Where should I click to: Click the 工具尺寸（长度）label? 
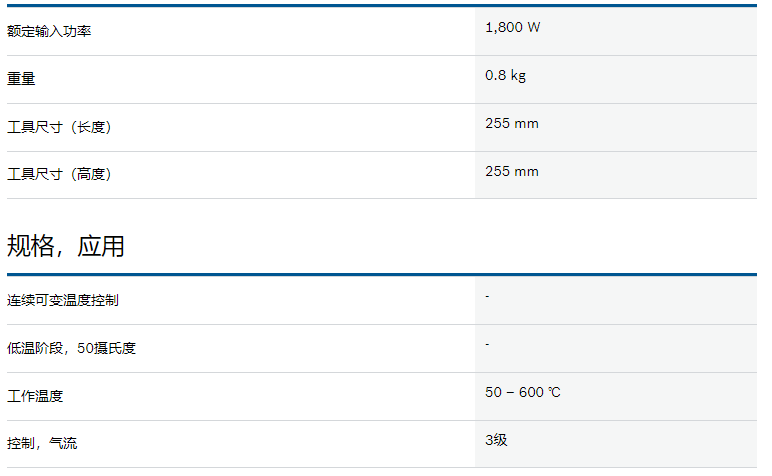[59, 127]
